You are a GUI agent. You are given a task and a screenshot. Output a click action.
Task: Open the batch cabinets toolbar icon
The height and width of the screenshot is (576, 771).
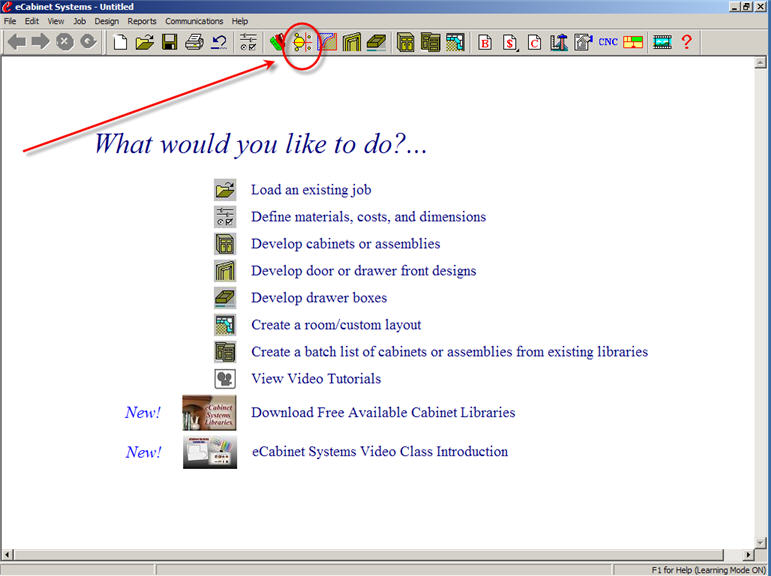pos(430,42)
